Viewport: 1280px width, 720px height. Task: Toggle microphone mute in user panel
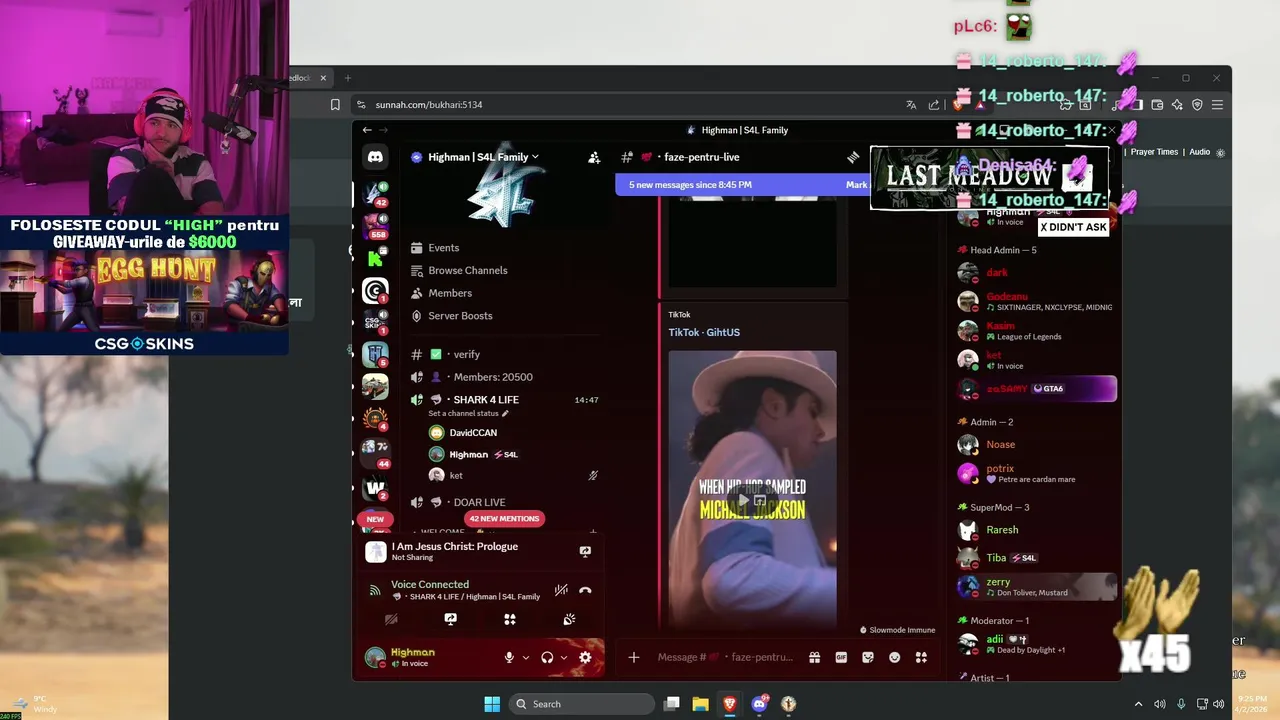(x=509, y=657)
